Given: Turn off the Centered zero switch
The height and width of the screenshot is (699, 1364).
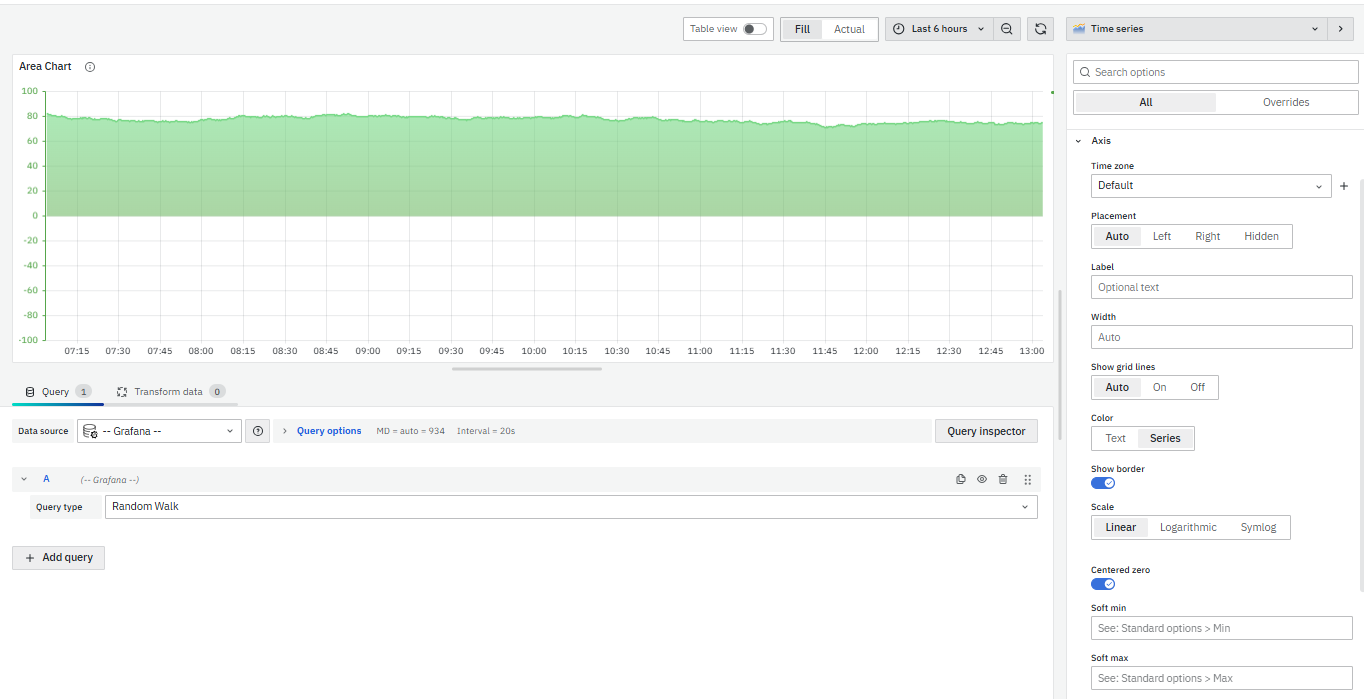Looking at the screenshot, I should pyautogui.click(x=1103, y=584).
